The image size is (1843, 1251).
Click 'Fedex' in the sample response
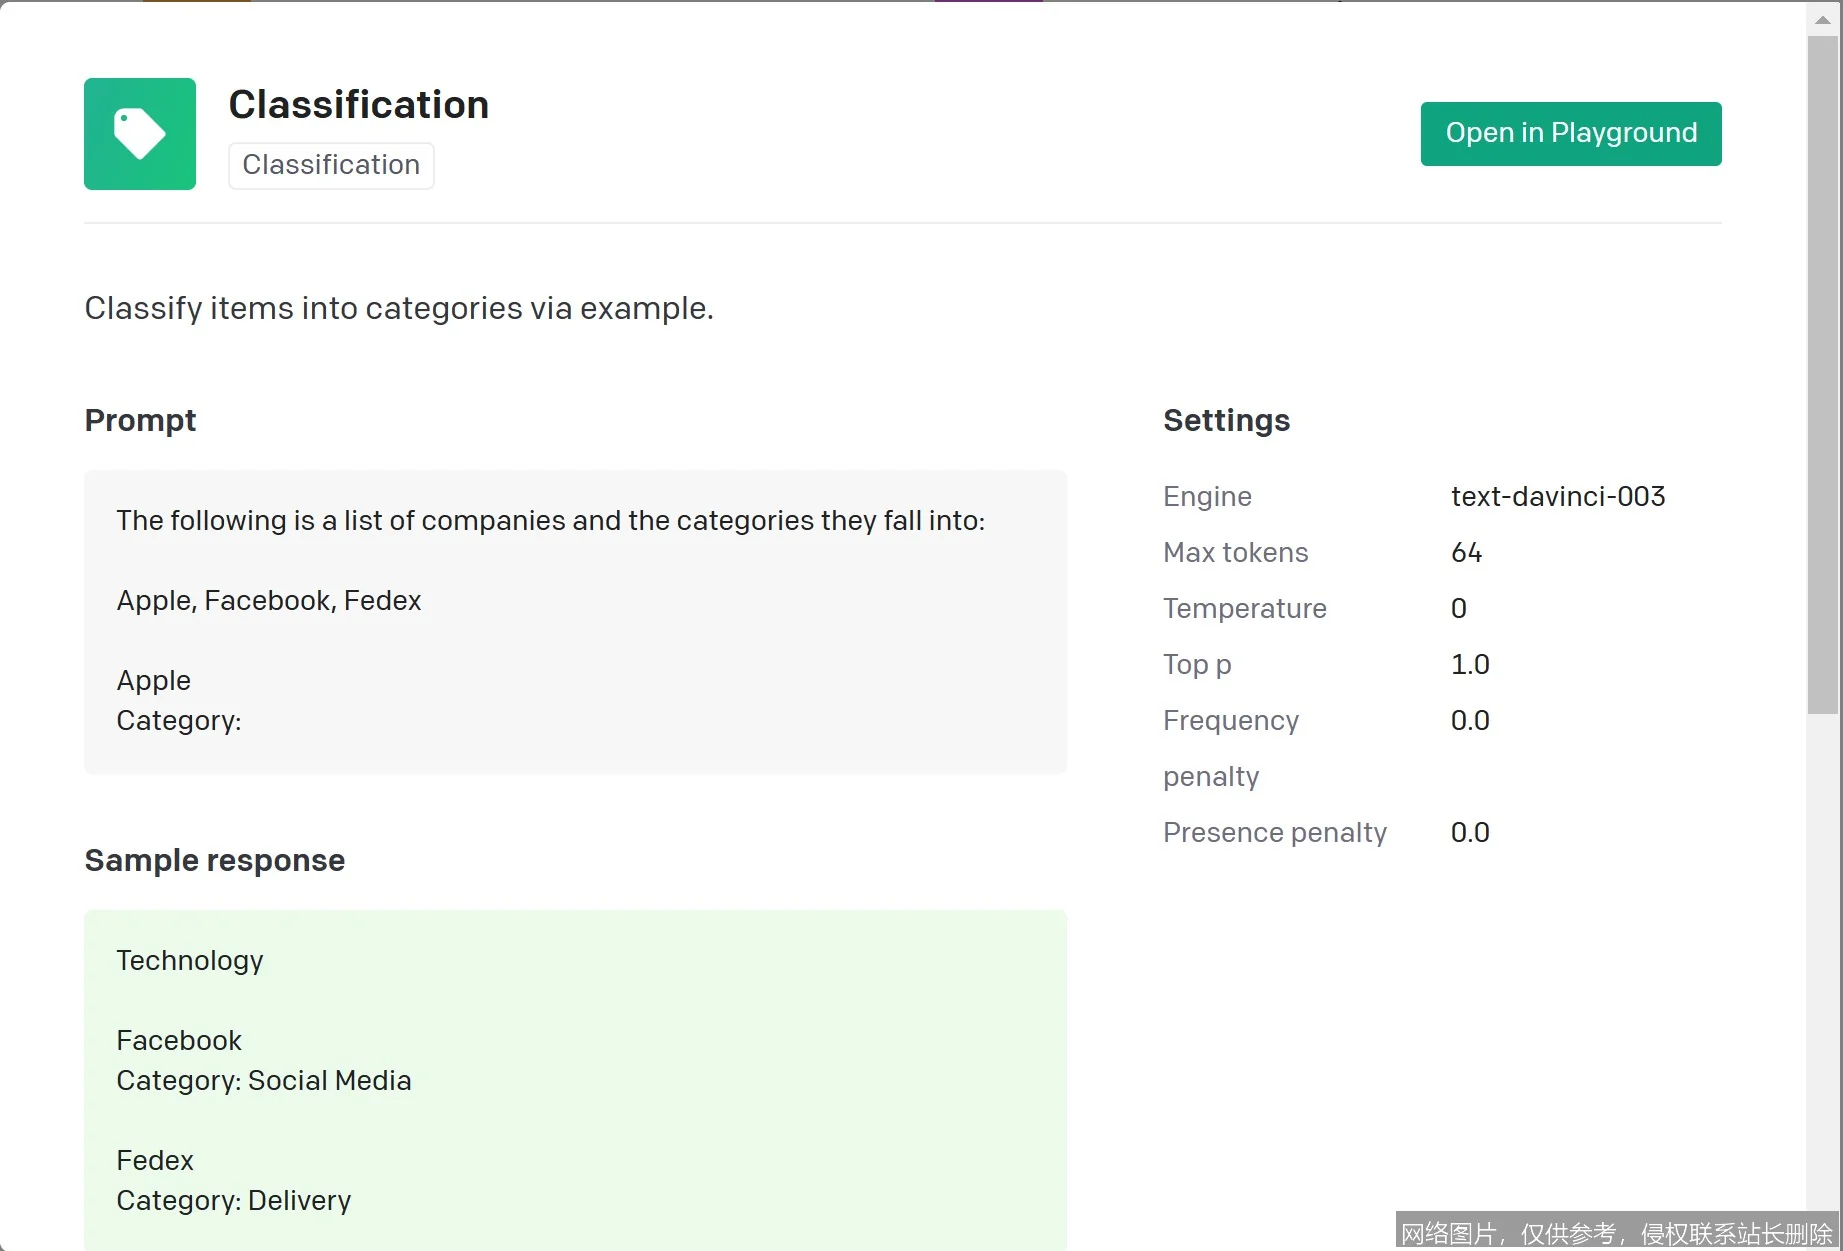[x=155, y=1161]
